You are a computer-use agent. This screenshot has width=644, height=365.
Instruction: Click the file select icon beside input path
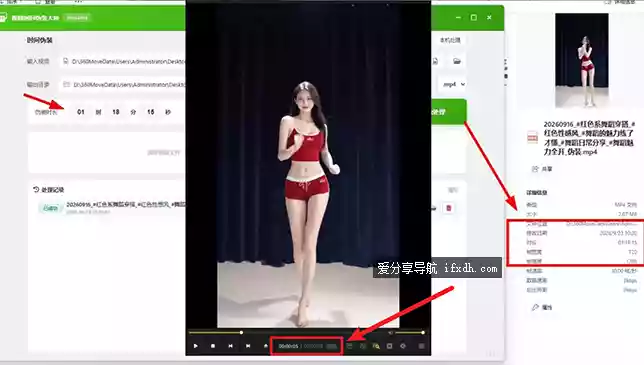[x=435, y=61]
